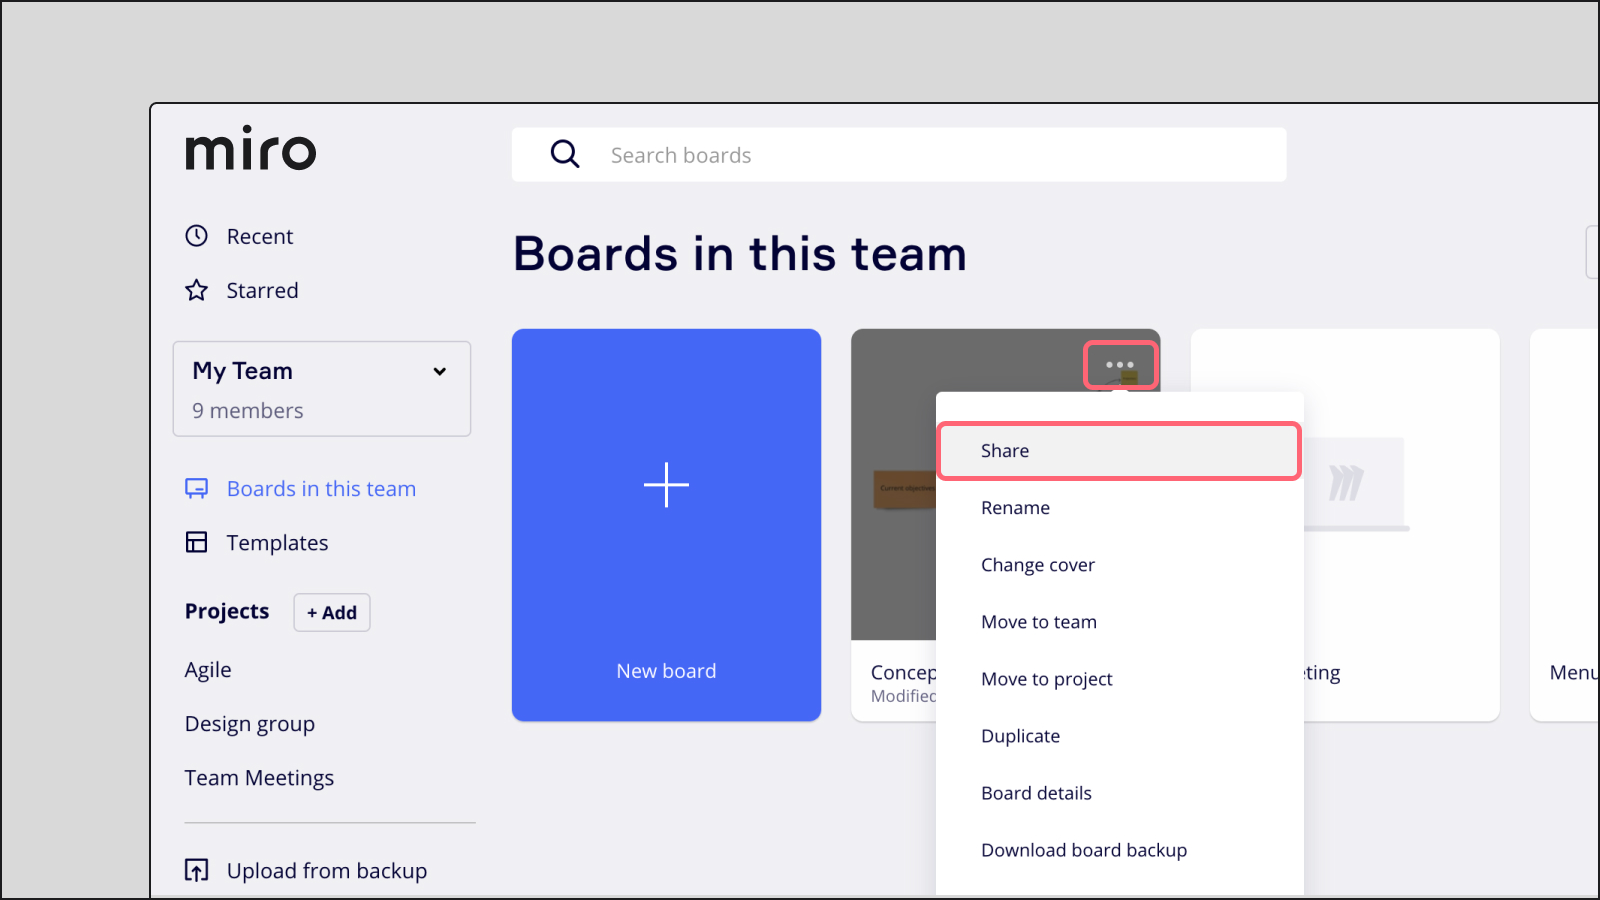Screen dimensions: 1600x900
Task: Expand the My Team dropdown
Action: point(439,372)
